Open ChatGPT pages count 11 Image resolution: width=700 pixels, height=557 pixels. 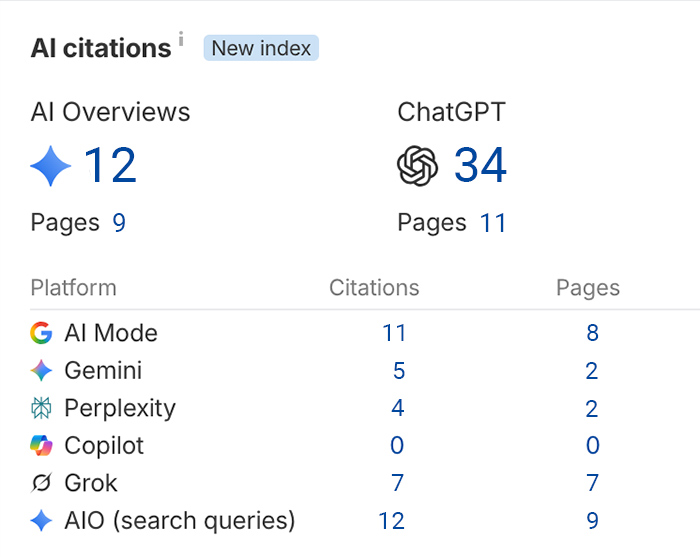[493, 223]
